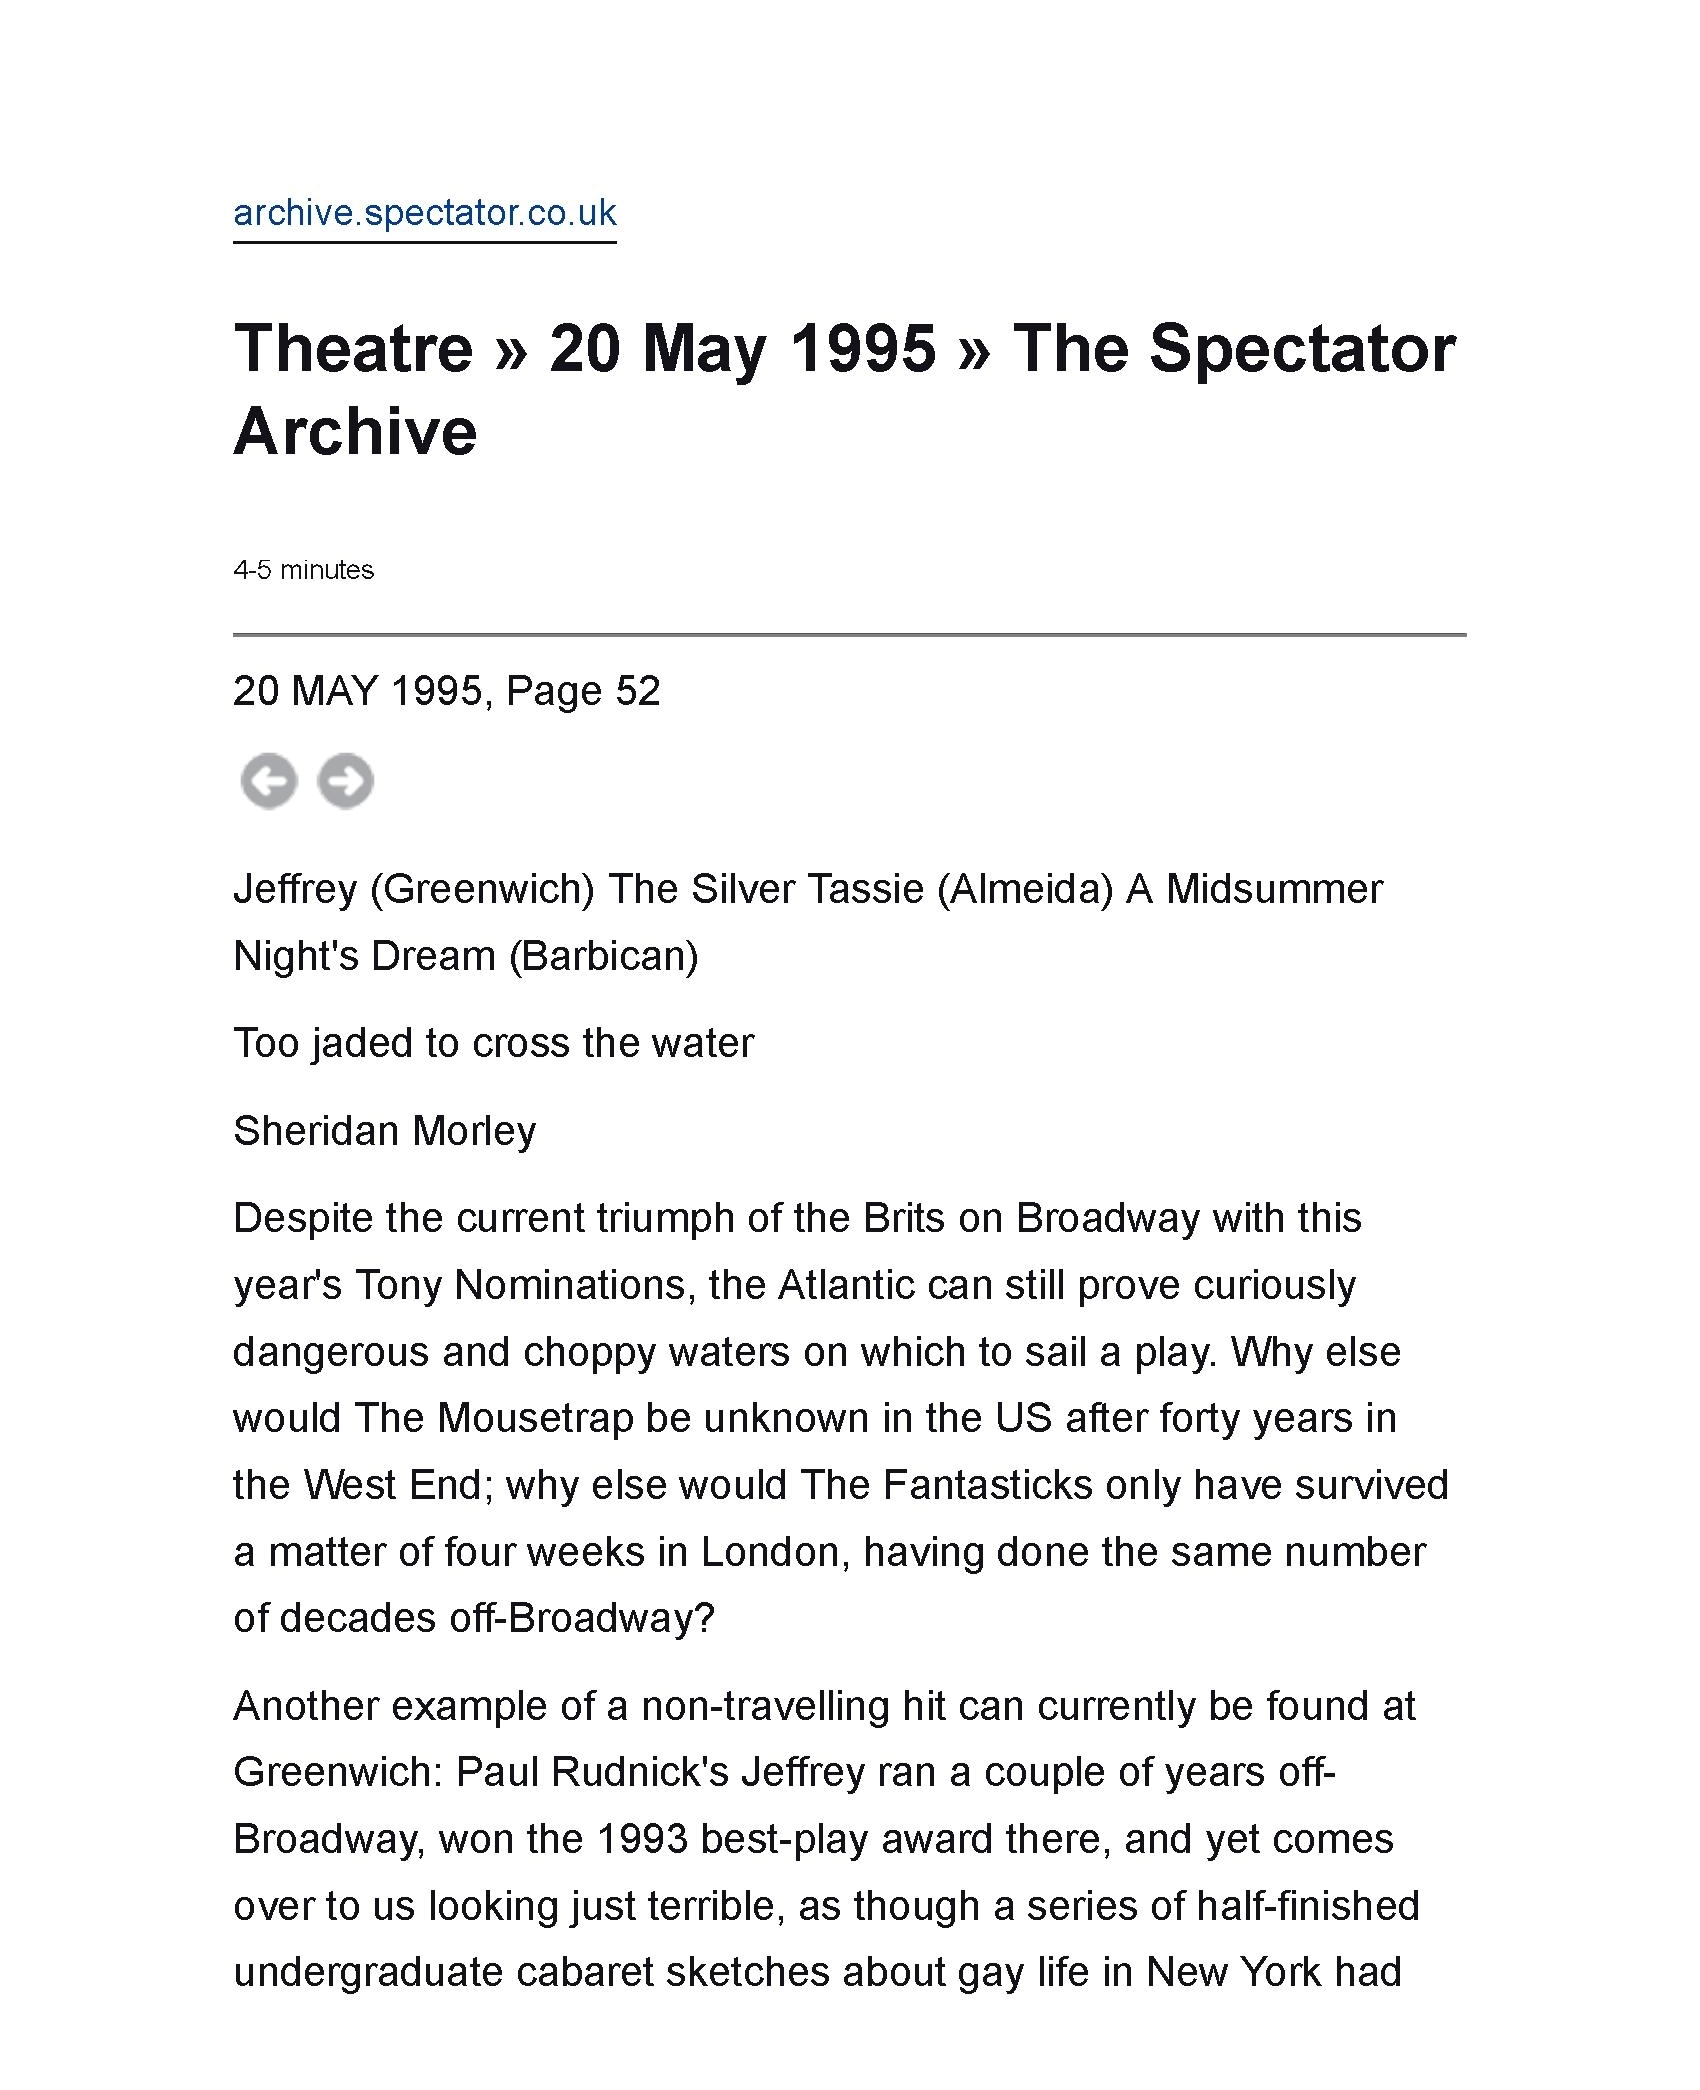Viewport: 1700px width, 2090px height.
Task: Click '(Almeida)' in the play listing
Action: pyautogui.click(x=1025, y=889)
